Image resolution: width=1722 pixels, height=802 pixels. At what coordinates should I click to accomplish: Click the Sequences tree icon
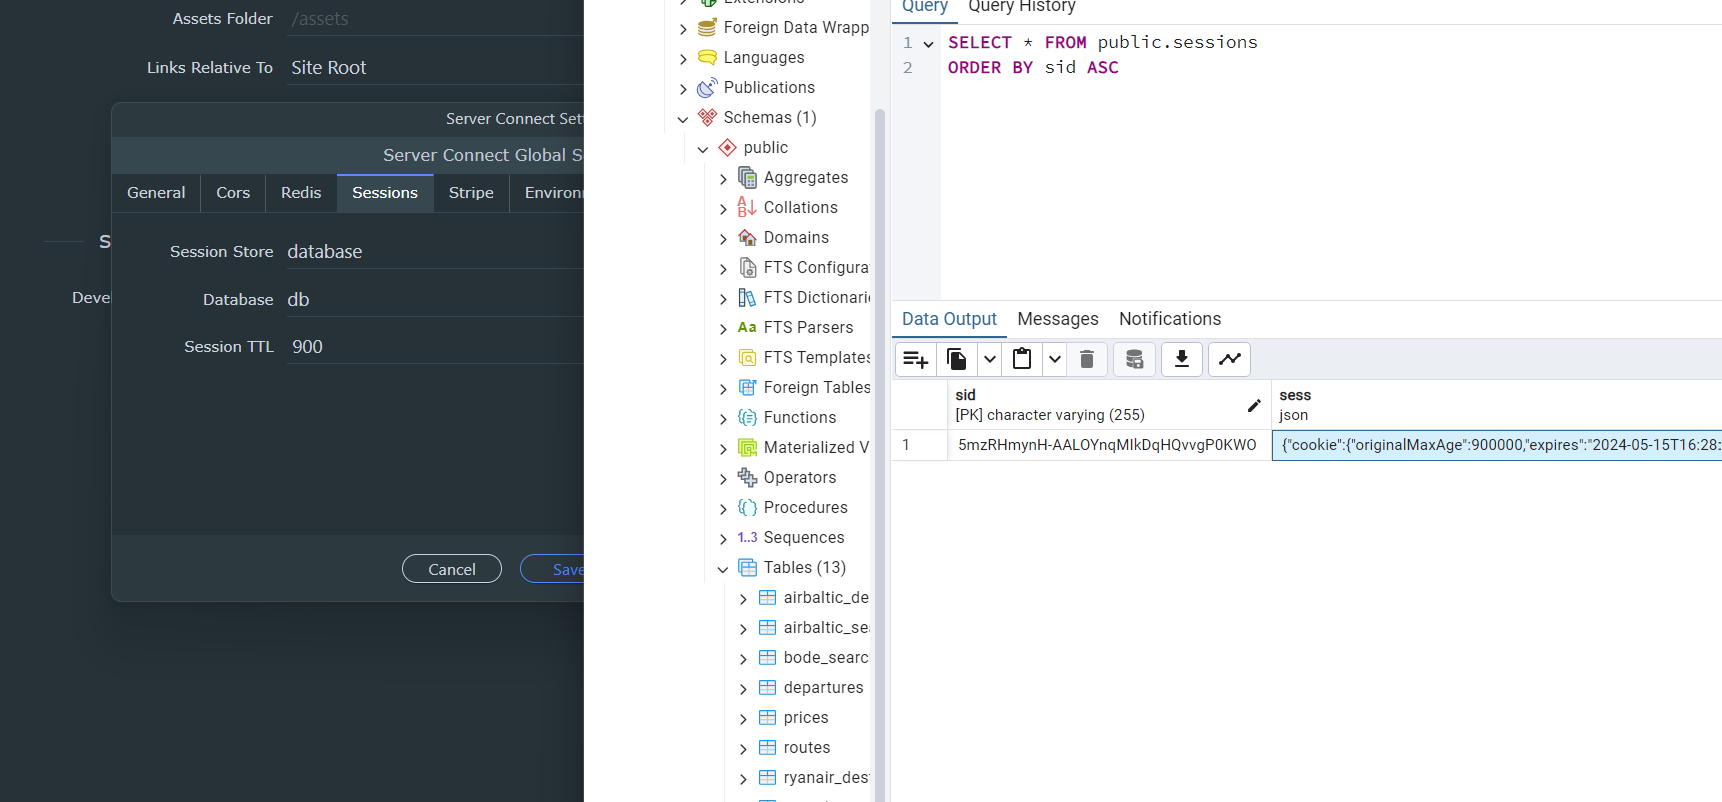point(747,537)
